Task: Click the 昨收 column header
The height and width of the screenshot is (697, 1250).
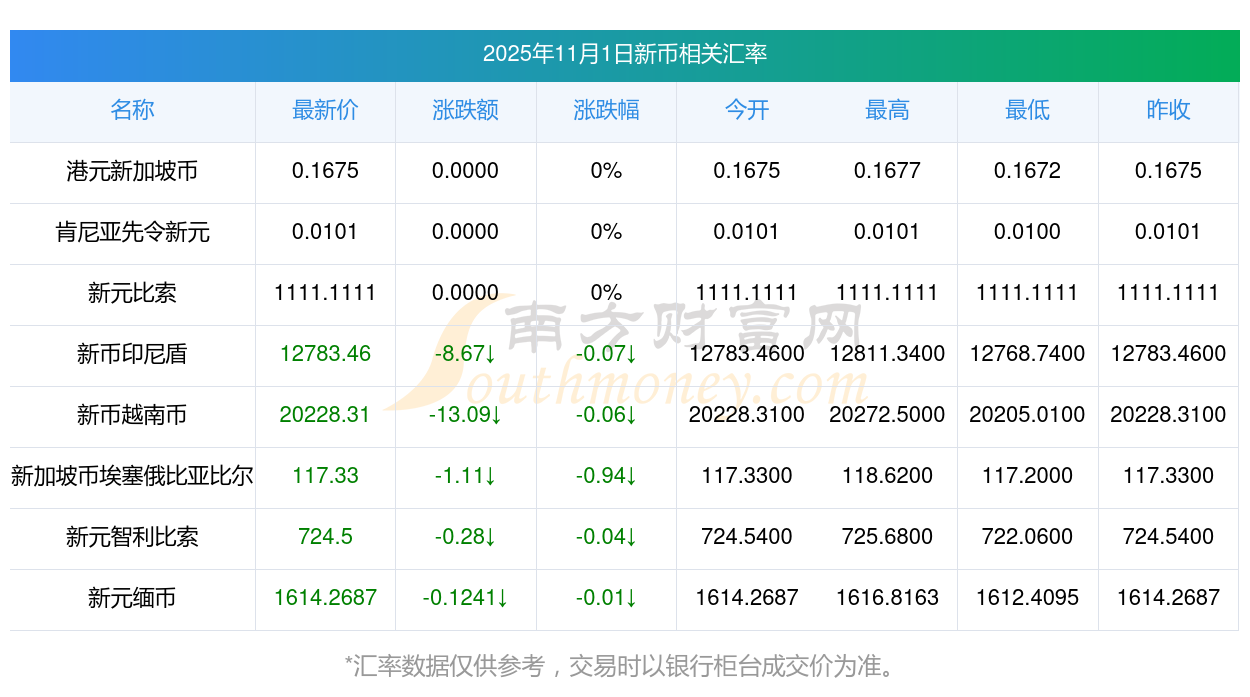Action: [1168, 111]
